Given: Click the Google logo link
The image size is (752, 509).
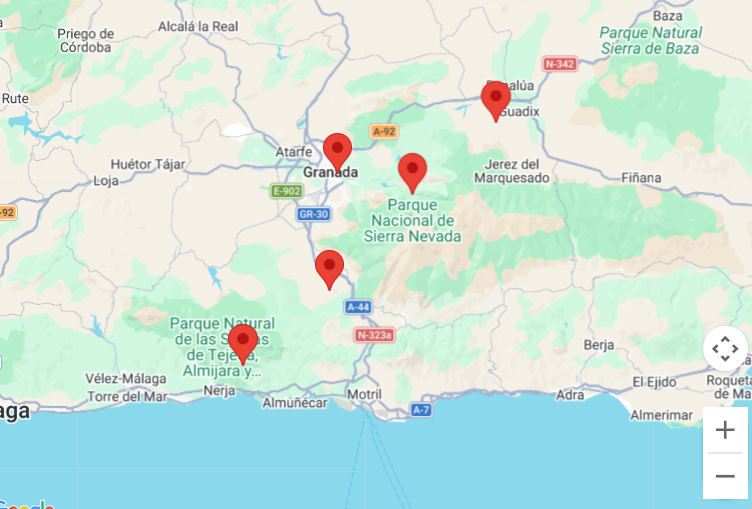Looking at the screenshot, I should click(26, 505).
